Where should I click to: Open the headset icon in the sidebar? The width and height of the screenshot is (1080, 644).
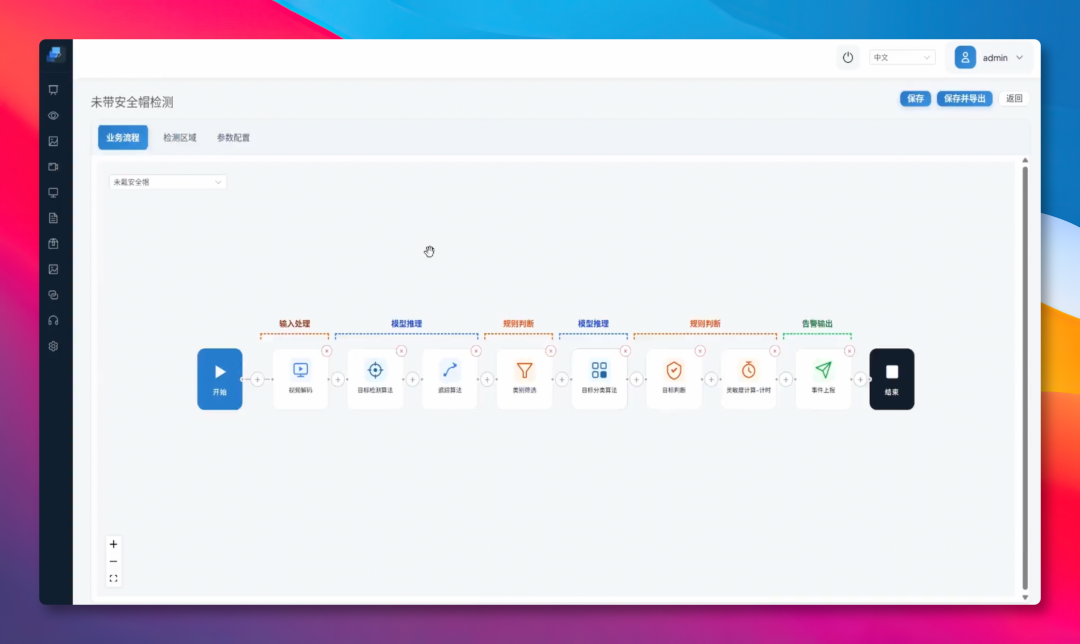click(x=54, y=321)
